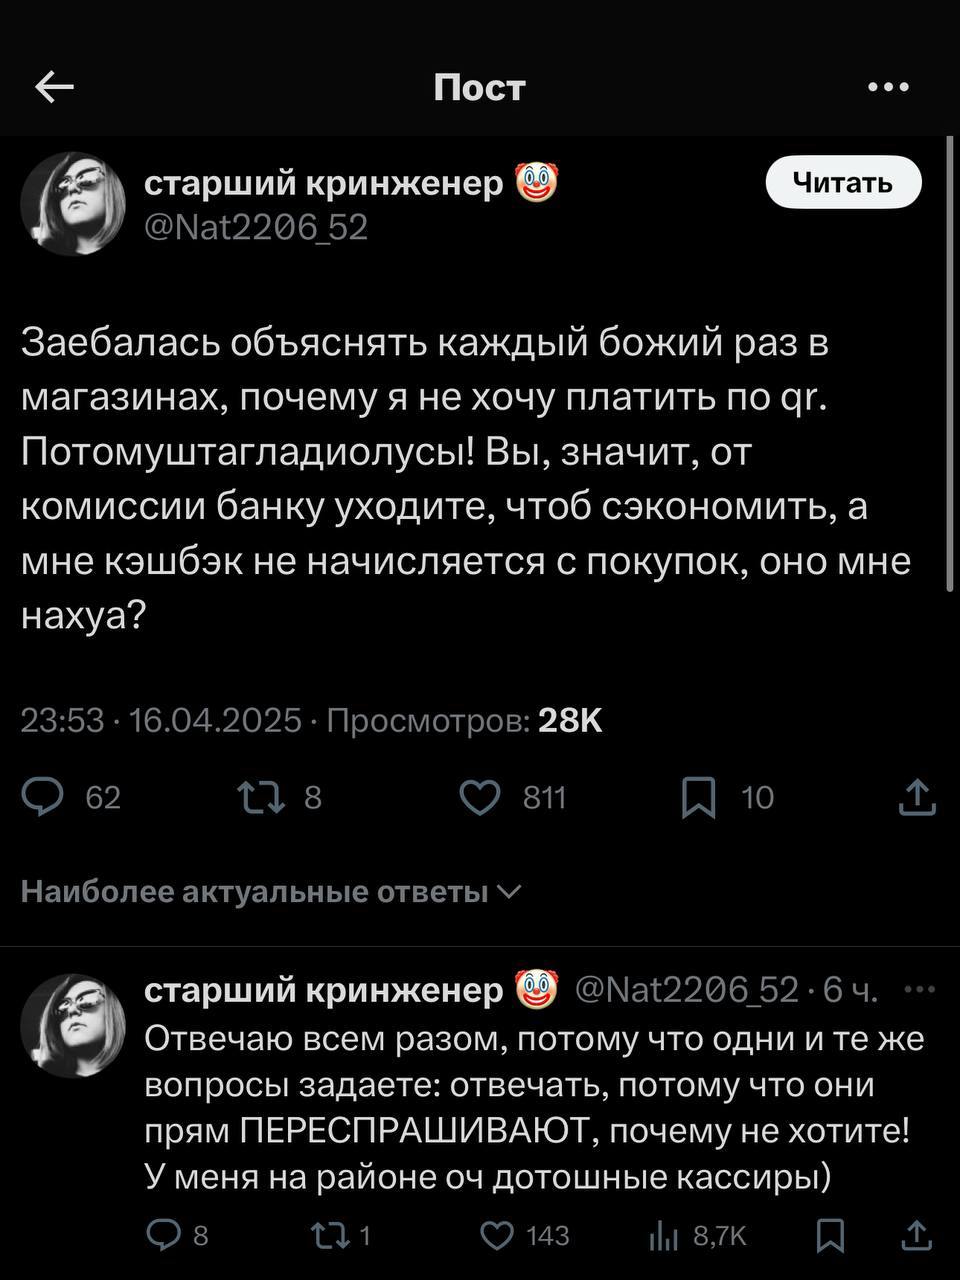This screenshot has height=1280, width=960.
Task: View analytics for reply with 8,7K views
Action: (662, 1237)
